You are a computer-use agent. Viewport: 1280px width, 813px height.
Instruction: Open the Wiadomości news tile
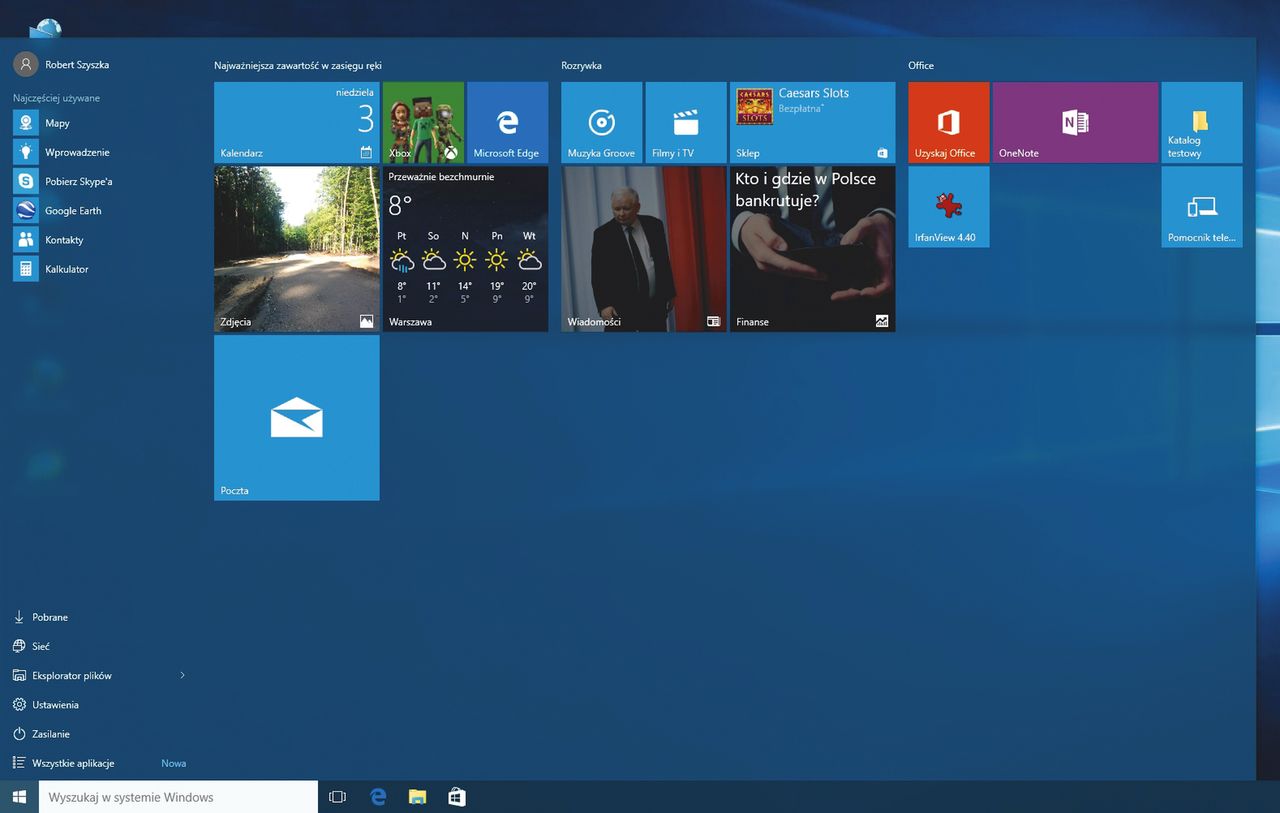pyautogui.click(x=644, y=249)
